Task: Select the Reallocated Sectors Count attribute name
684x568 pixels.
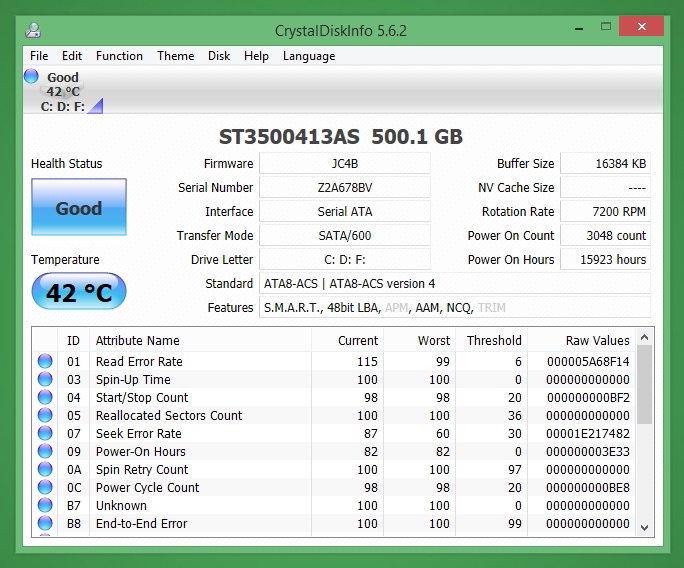Action: click(x=169, y=415)
